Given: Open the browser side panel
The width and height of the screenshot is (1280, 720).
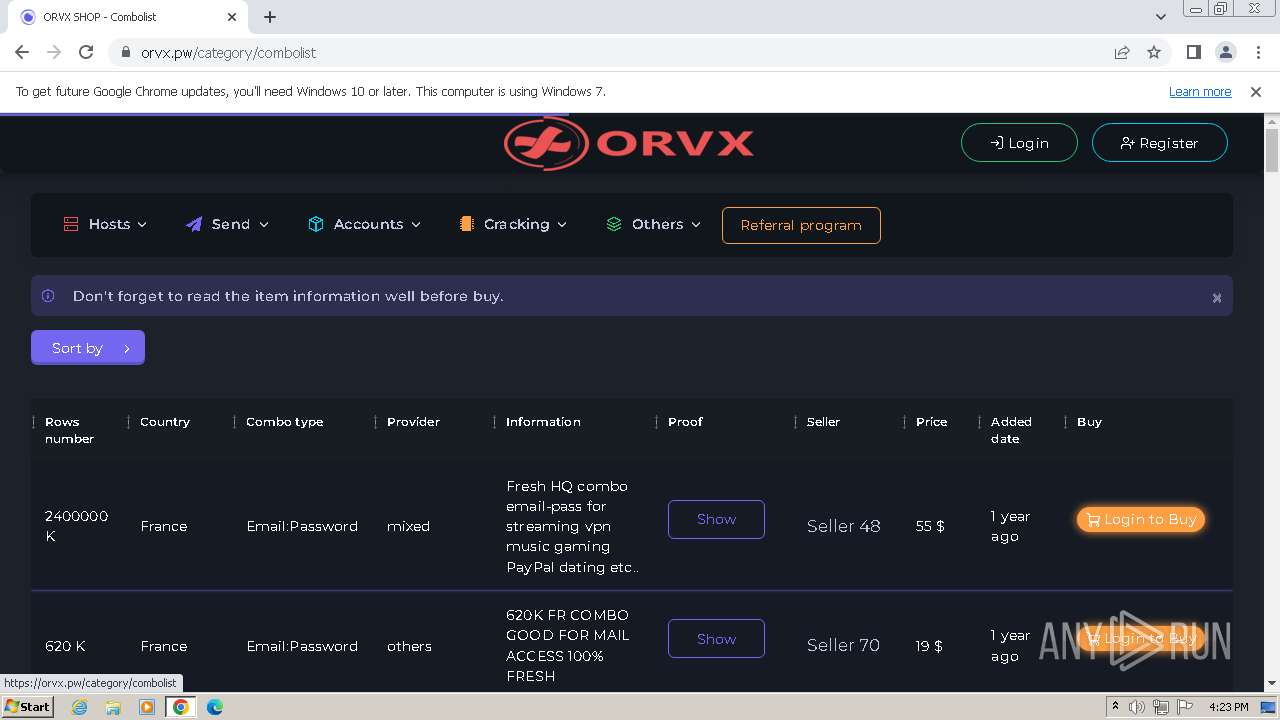Looking at the screenshot, I should (1193, 52).
